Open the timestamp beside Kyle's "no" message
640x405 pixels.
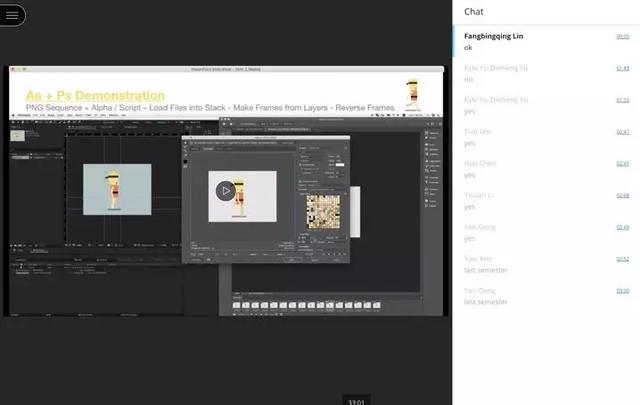[622, 69]
